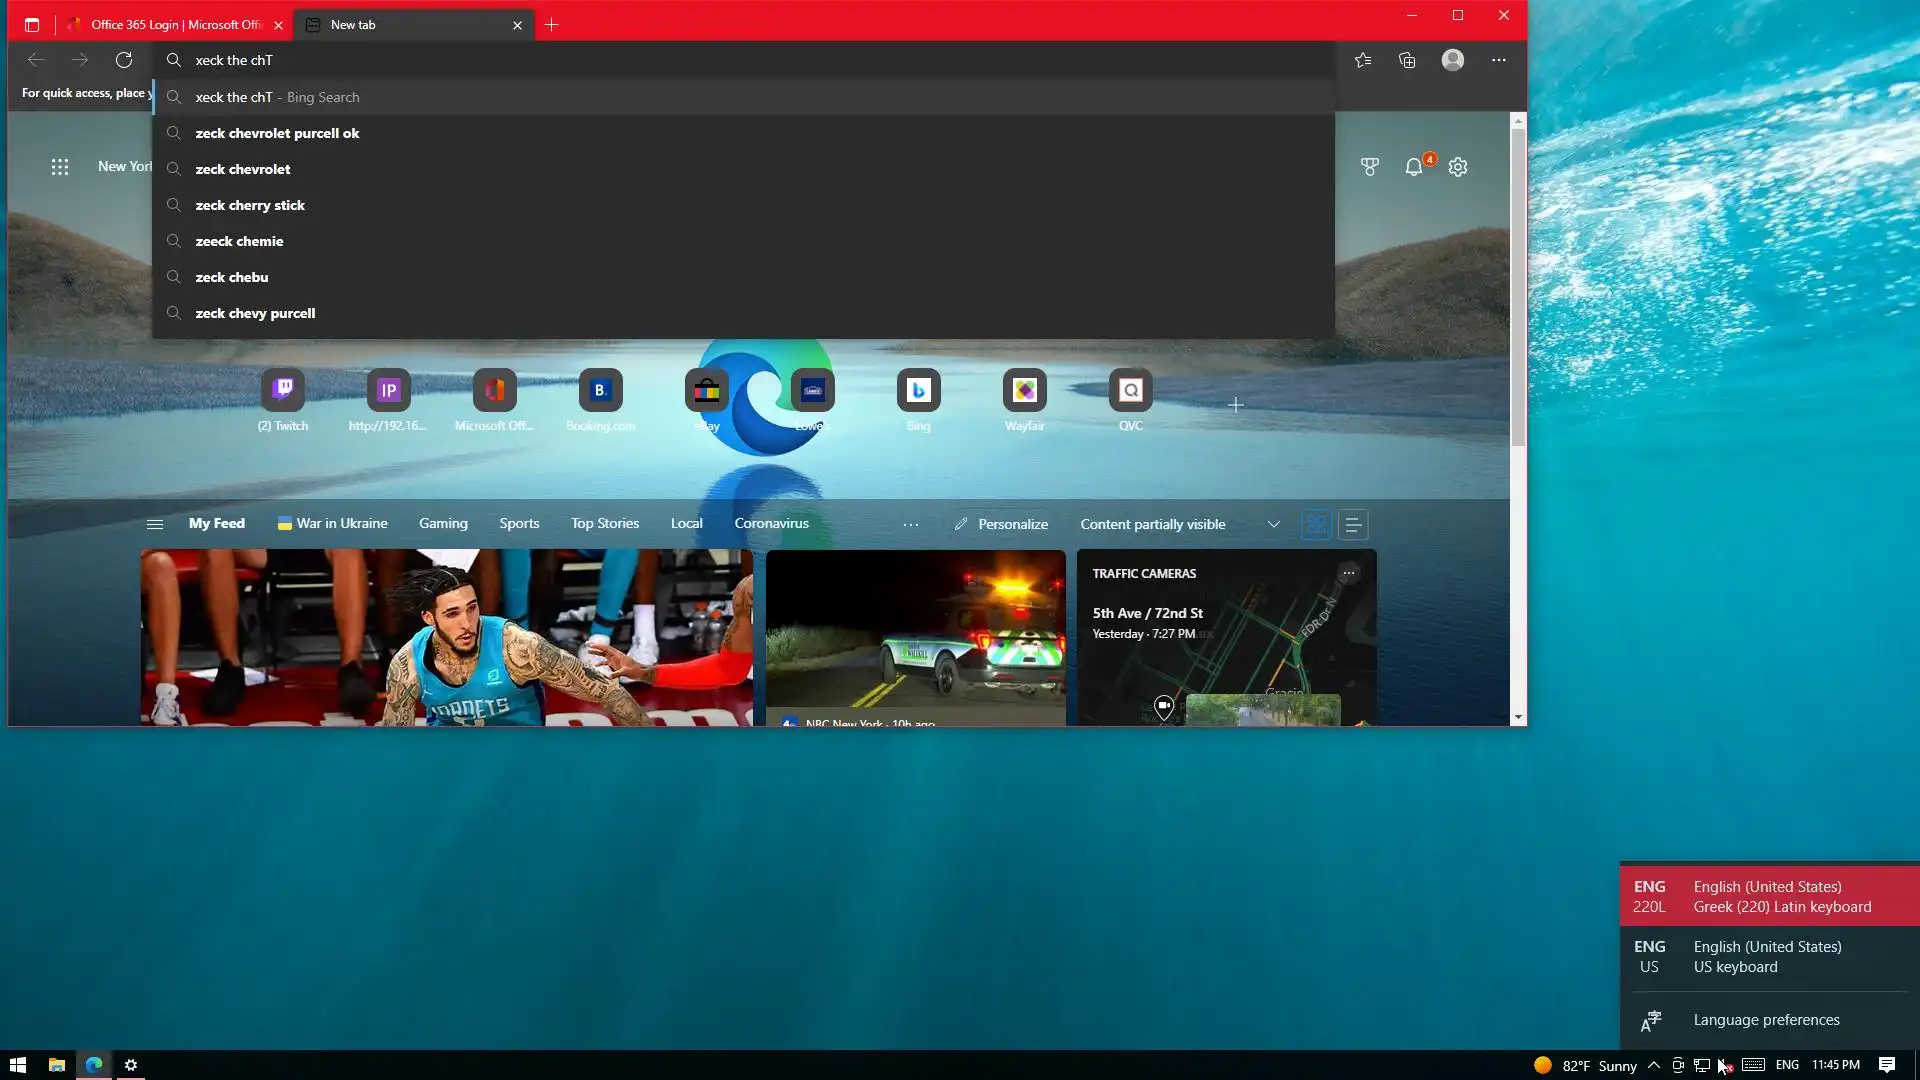The width and height of the screenshot is (1920, 1080).
Task: Open Language preferences link
Action: 1766,1020
